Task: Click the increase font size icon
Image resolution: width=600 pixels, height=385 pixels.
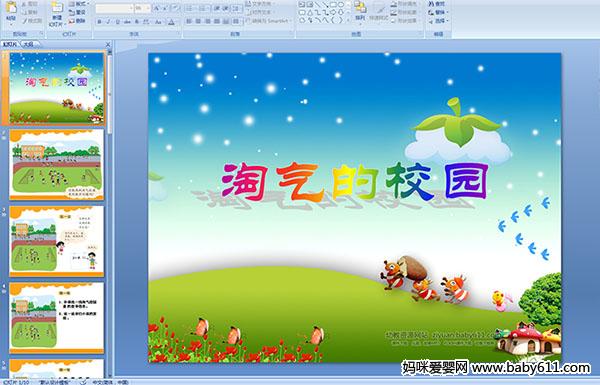Action: (157, 8)
